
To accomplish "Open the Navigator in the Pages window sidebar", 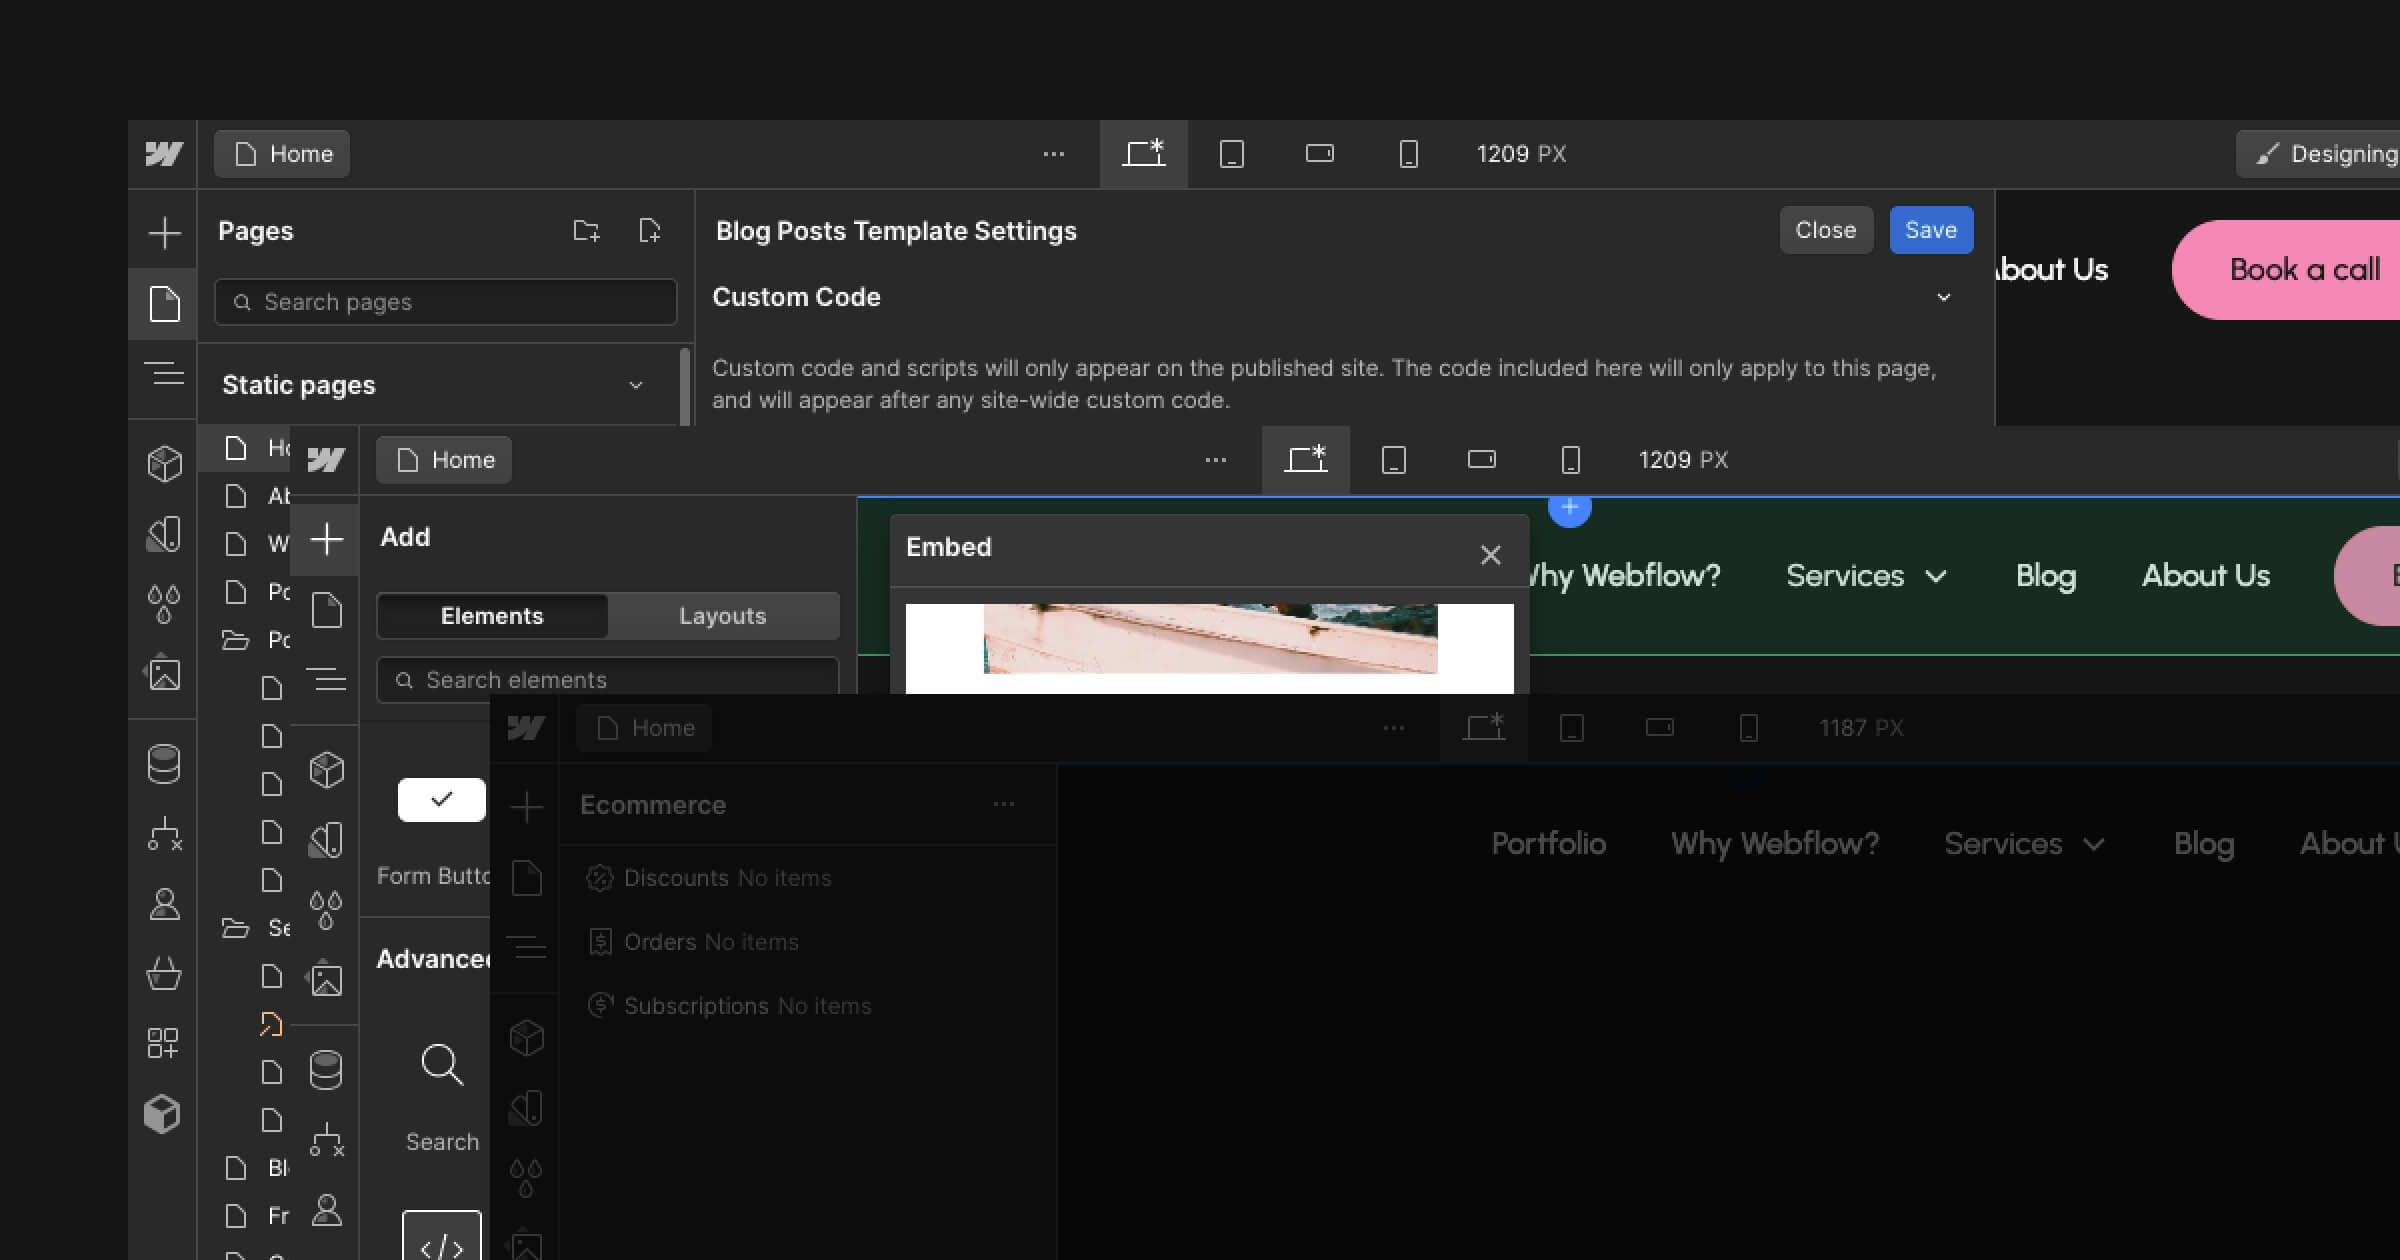I will [164, 374].
